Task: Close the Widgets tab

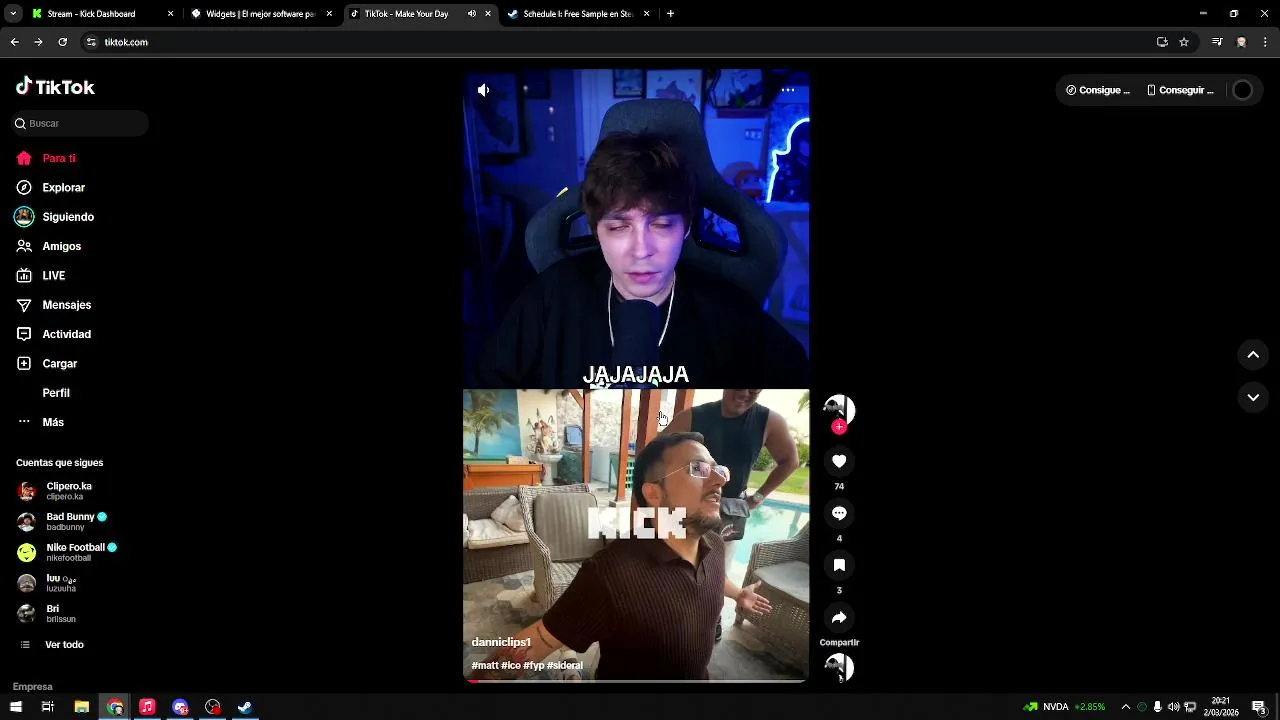Action: pyautogui.click(x=329, y=14)
